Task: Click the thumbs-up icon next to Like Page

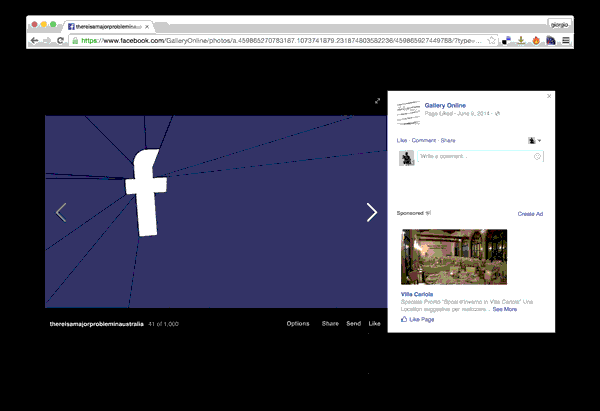Action: tap(404, 319)
